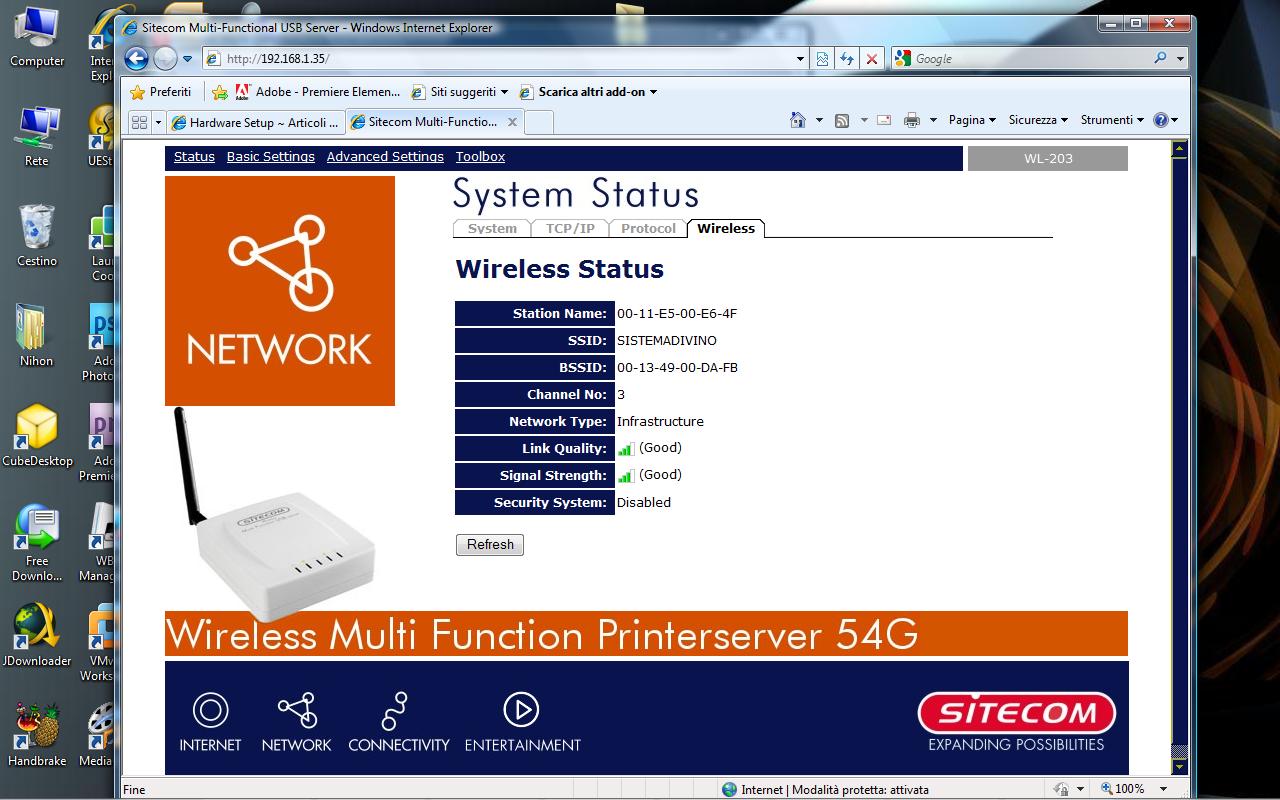Expand the Sicurezza dropdown menu
Viewport: 1280px width, 800px height.
pyautogui.click(x=1038, y=120)
